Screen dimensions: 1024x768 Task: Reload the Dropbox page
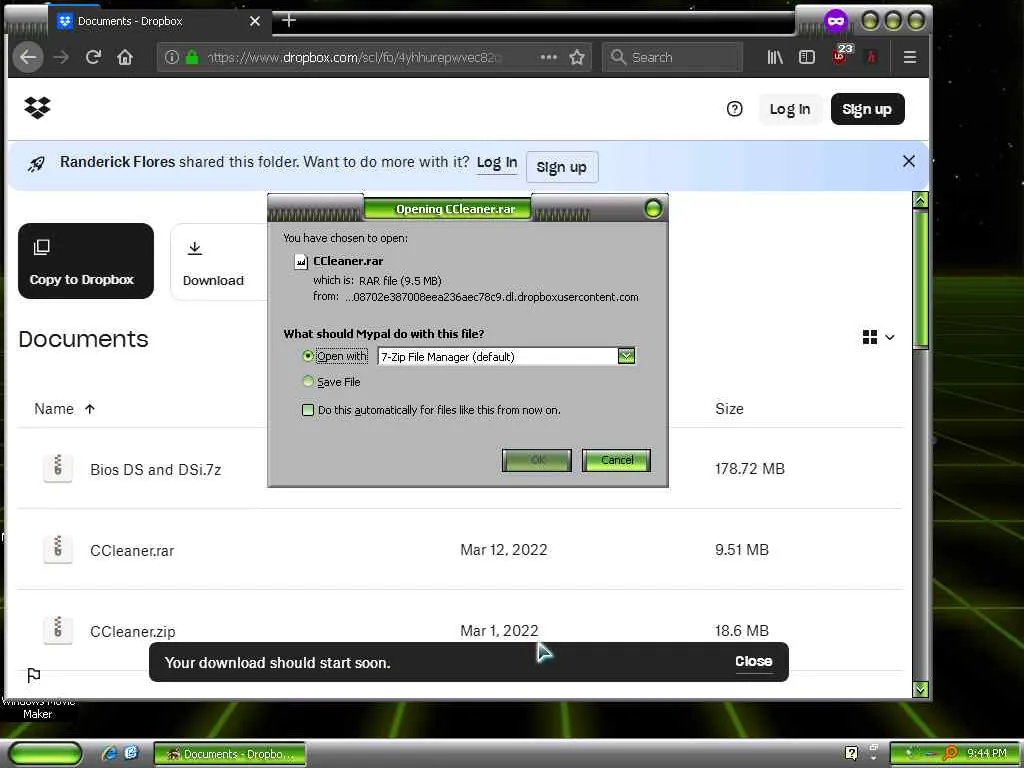click(93, 57)
